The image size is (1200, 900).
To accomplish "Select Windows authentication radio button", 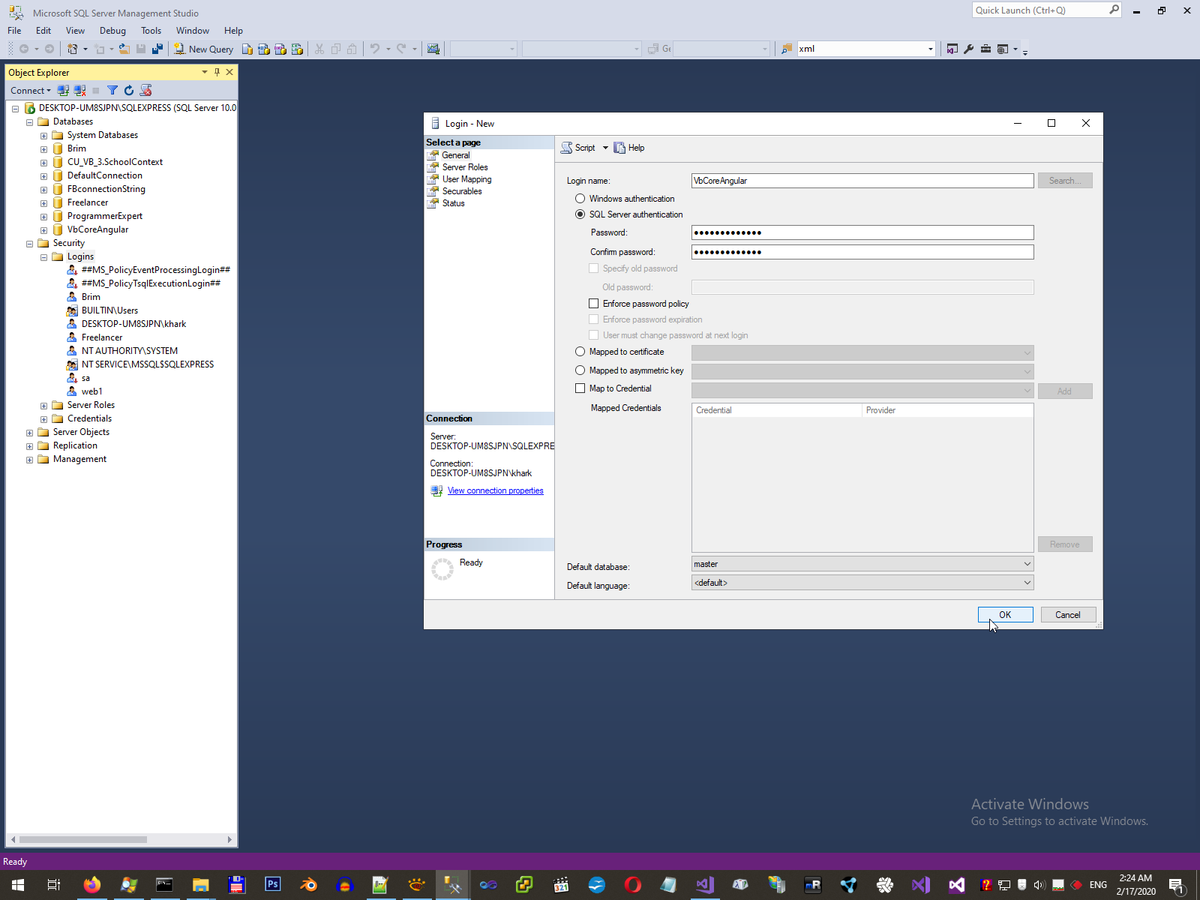I will click(580, 198).
